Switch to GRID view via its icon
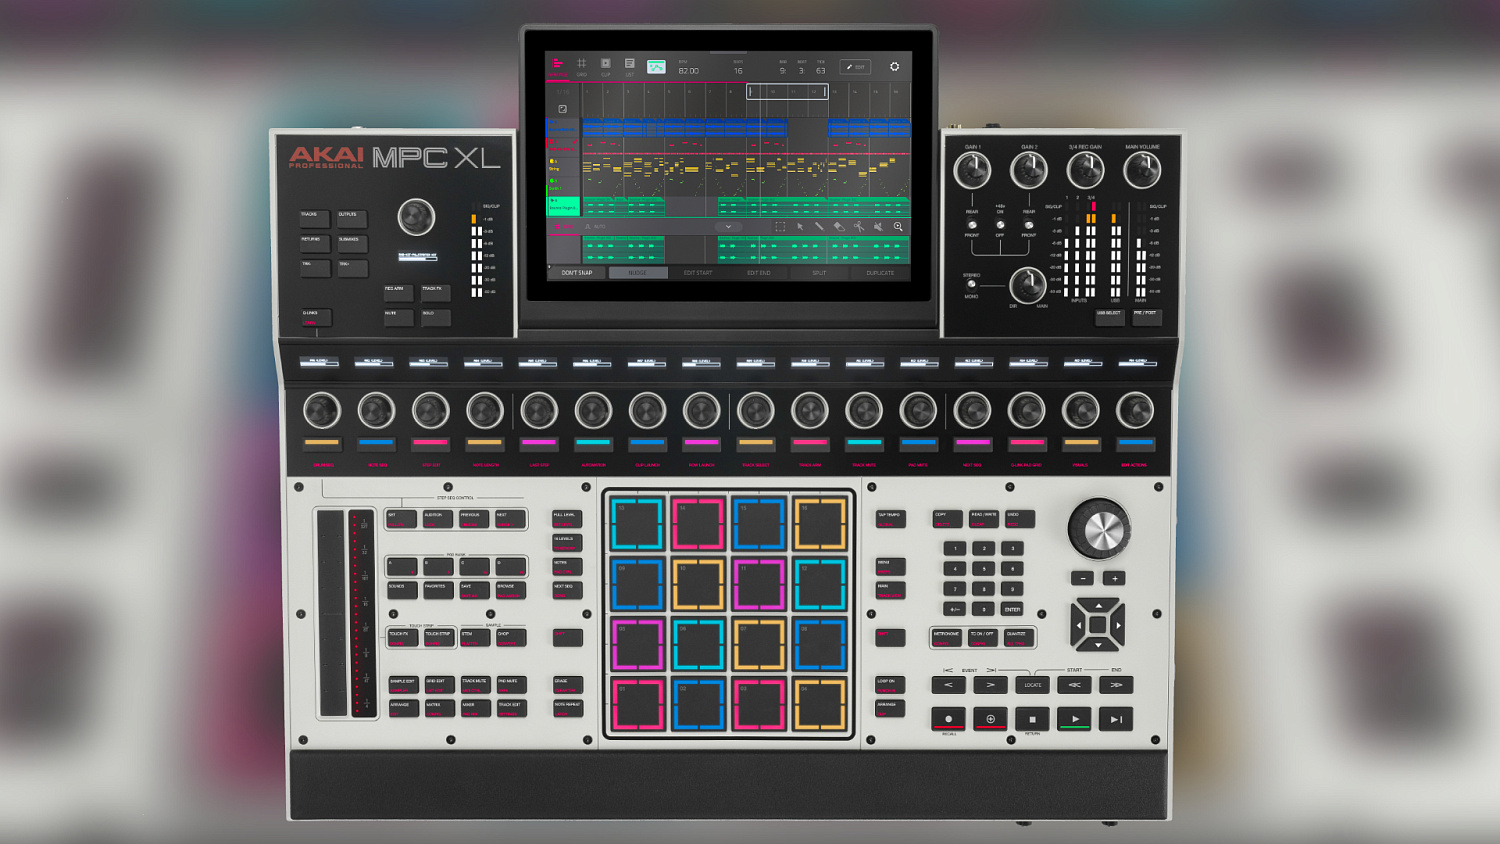 (582, 64)
